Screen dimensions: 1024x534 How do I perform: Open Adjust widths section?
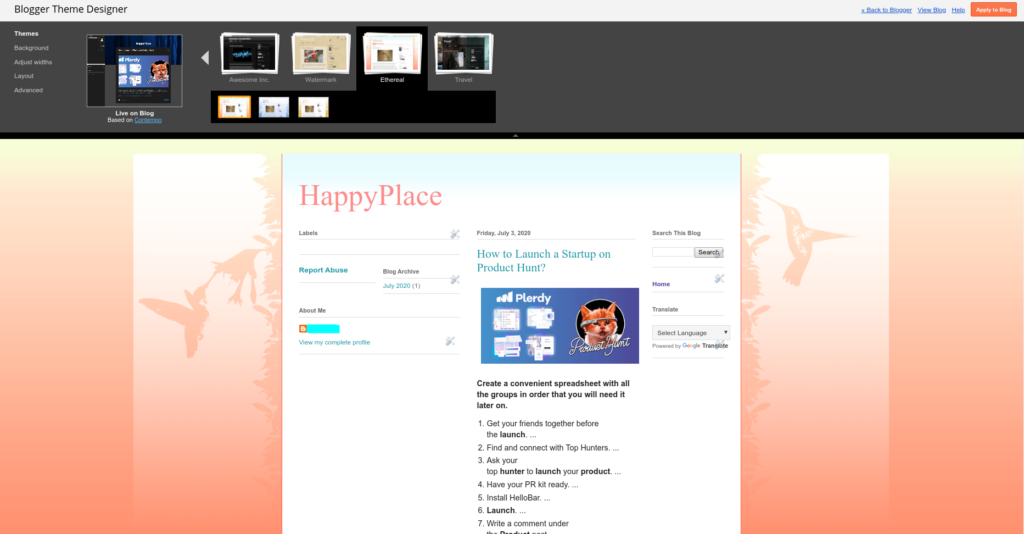tap(33, 62)
